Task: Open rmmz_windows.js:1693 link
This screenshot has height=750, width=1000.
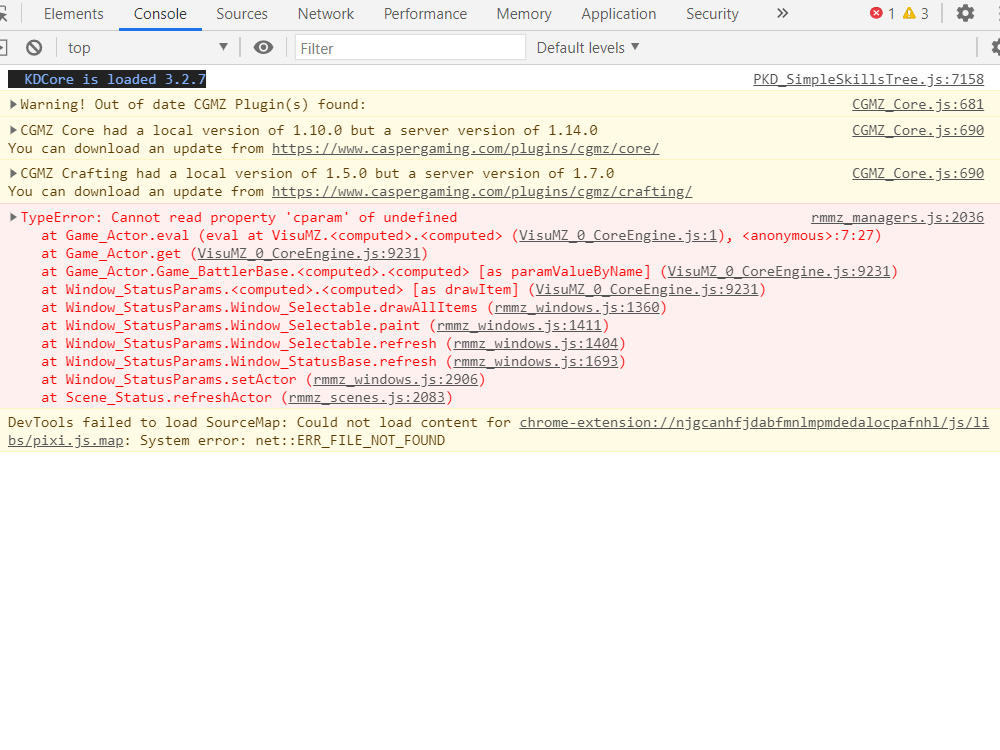Action: (x=536, y=361)
